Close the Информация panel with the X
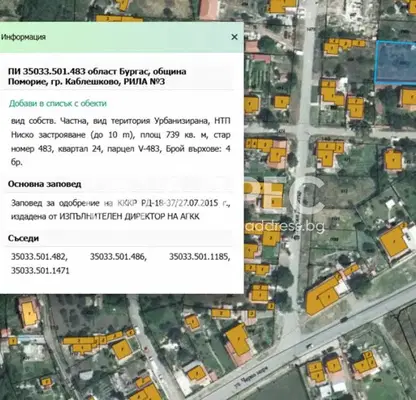This screenshot has width=416, height=400. click(234, 37)
